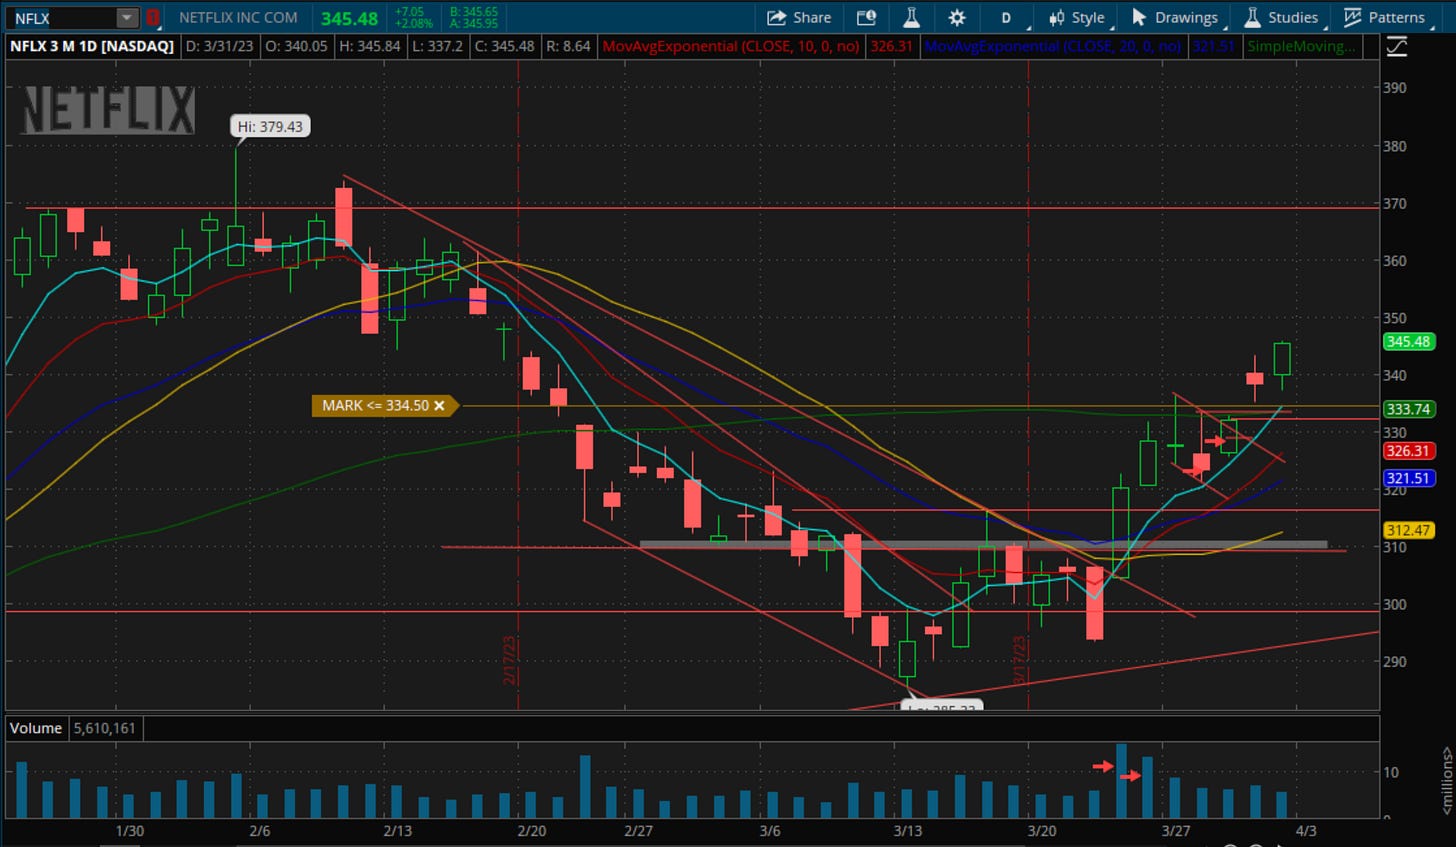
Task: Click the R: 8.64 range value
Action: (568, 46)
